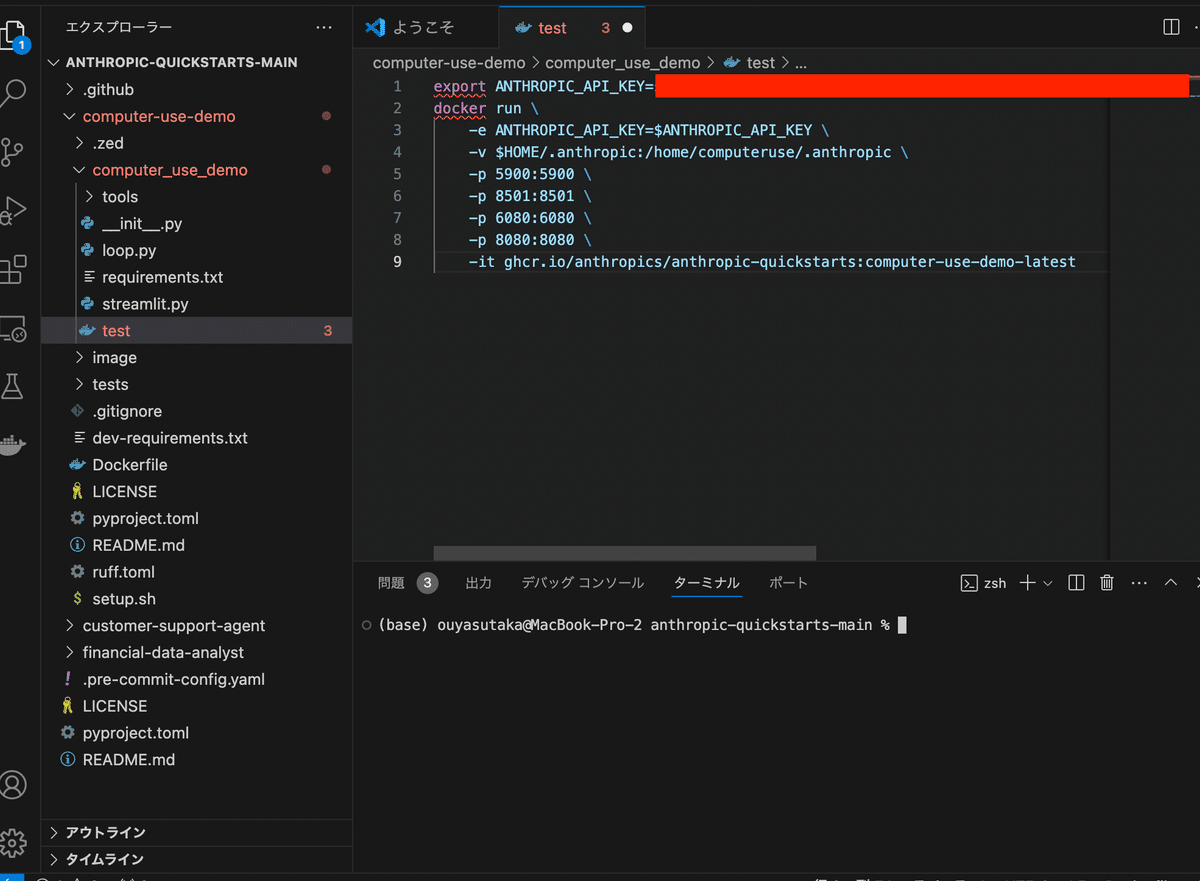Viewport: 1200px width, 881px height.
Task: Click the "docker" keyword on line 2
Action: (460, 108)
